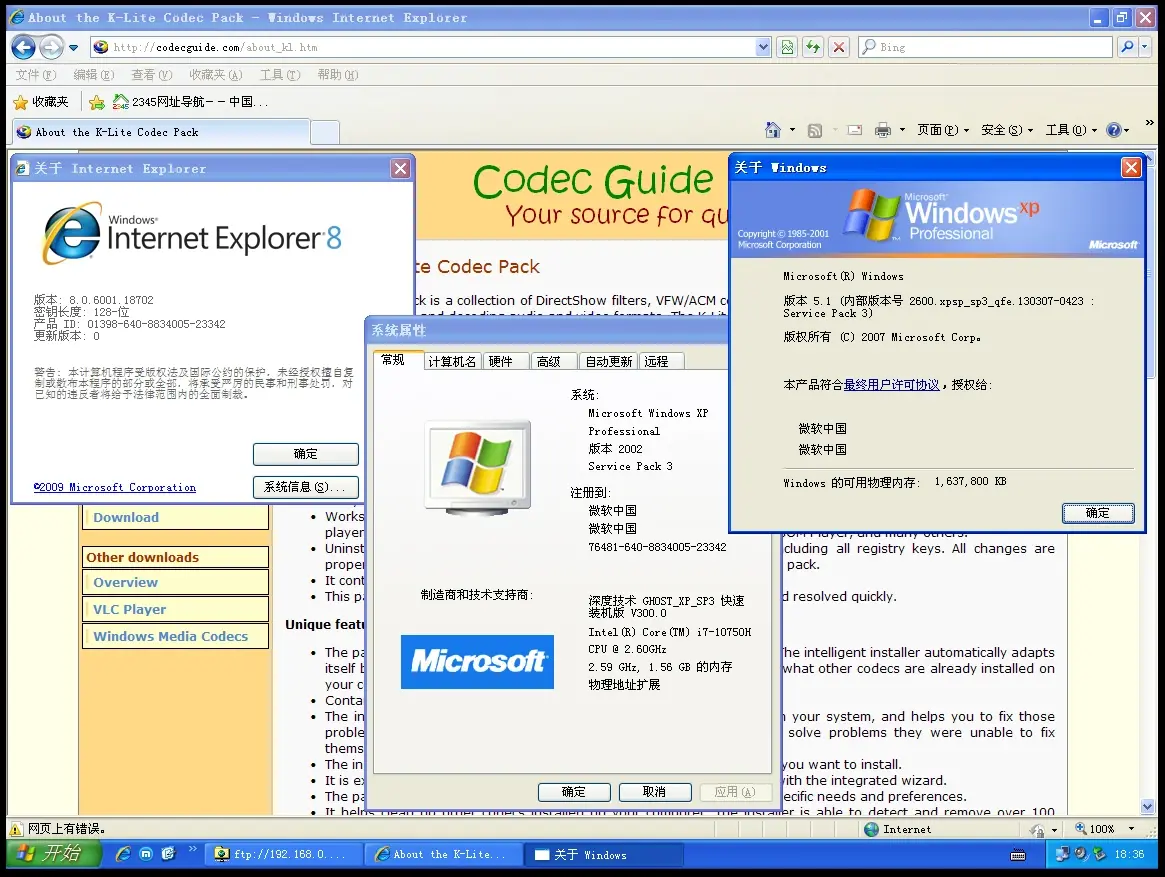The width and height of the screenshot is (1165, 877).
Task: Switch to the ftp://192.168.0 taskbar window
Action: click(283, 855)
